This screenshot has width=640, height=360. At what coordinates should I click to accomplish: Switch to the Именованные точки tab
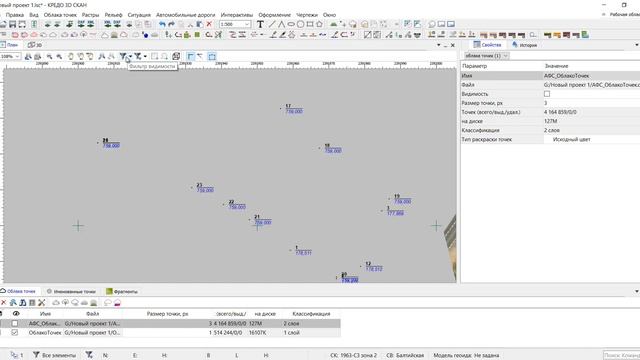[x=71, y=291]
